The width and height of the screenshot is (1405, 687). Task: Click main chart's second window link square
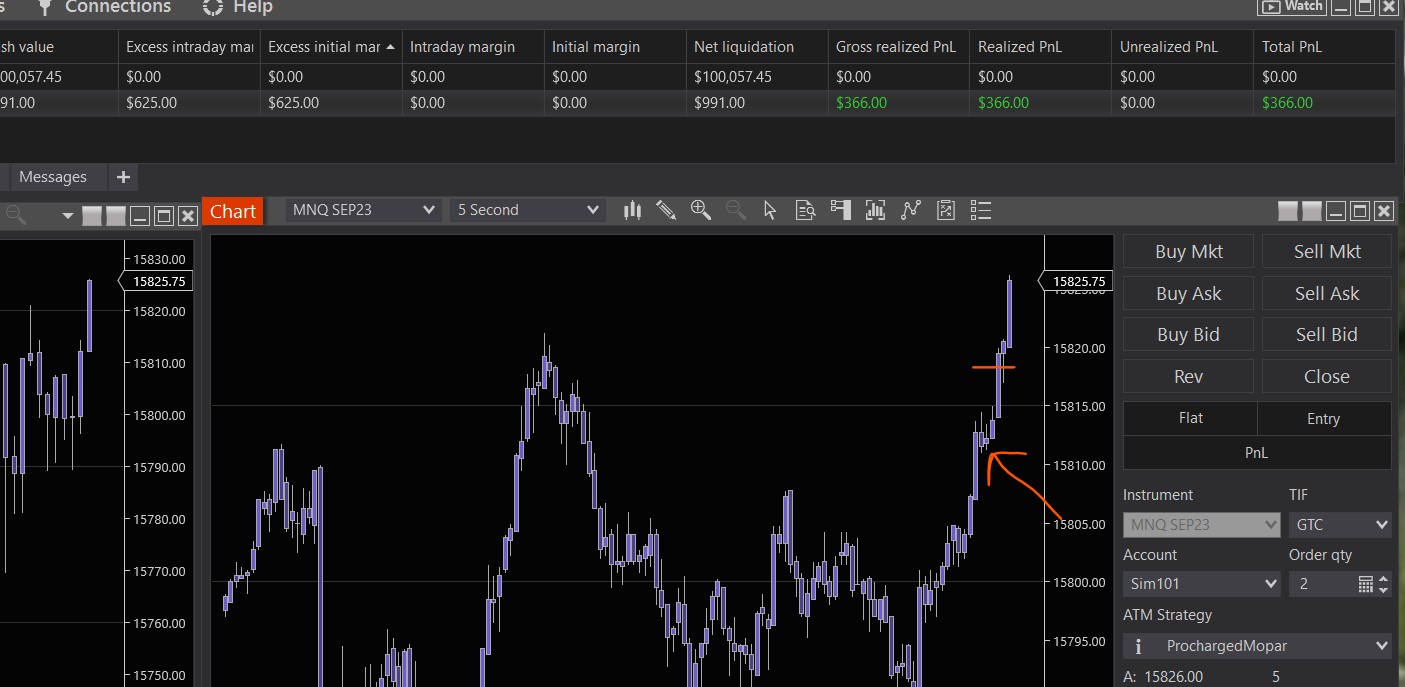[1312, 211]
